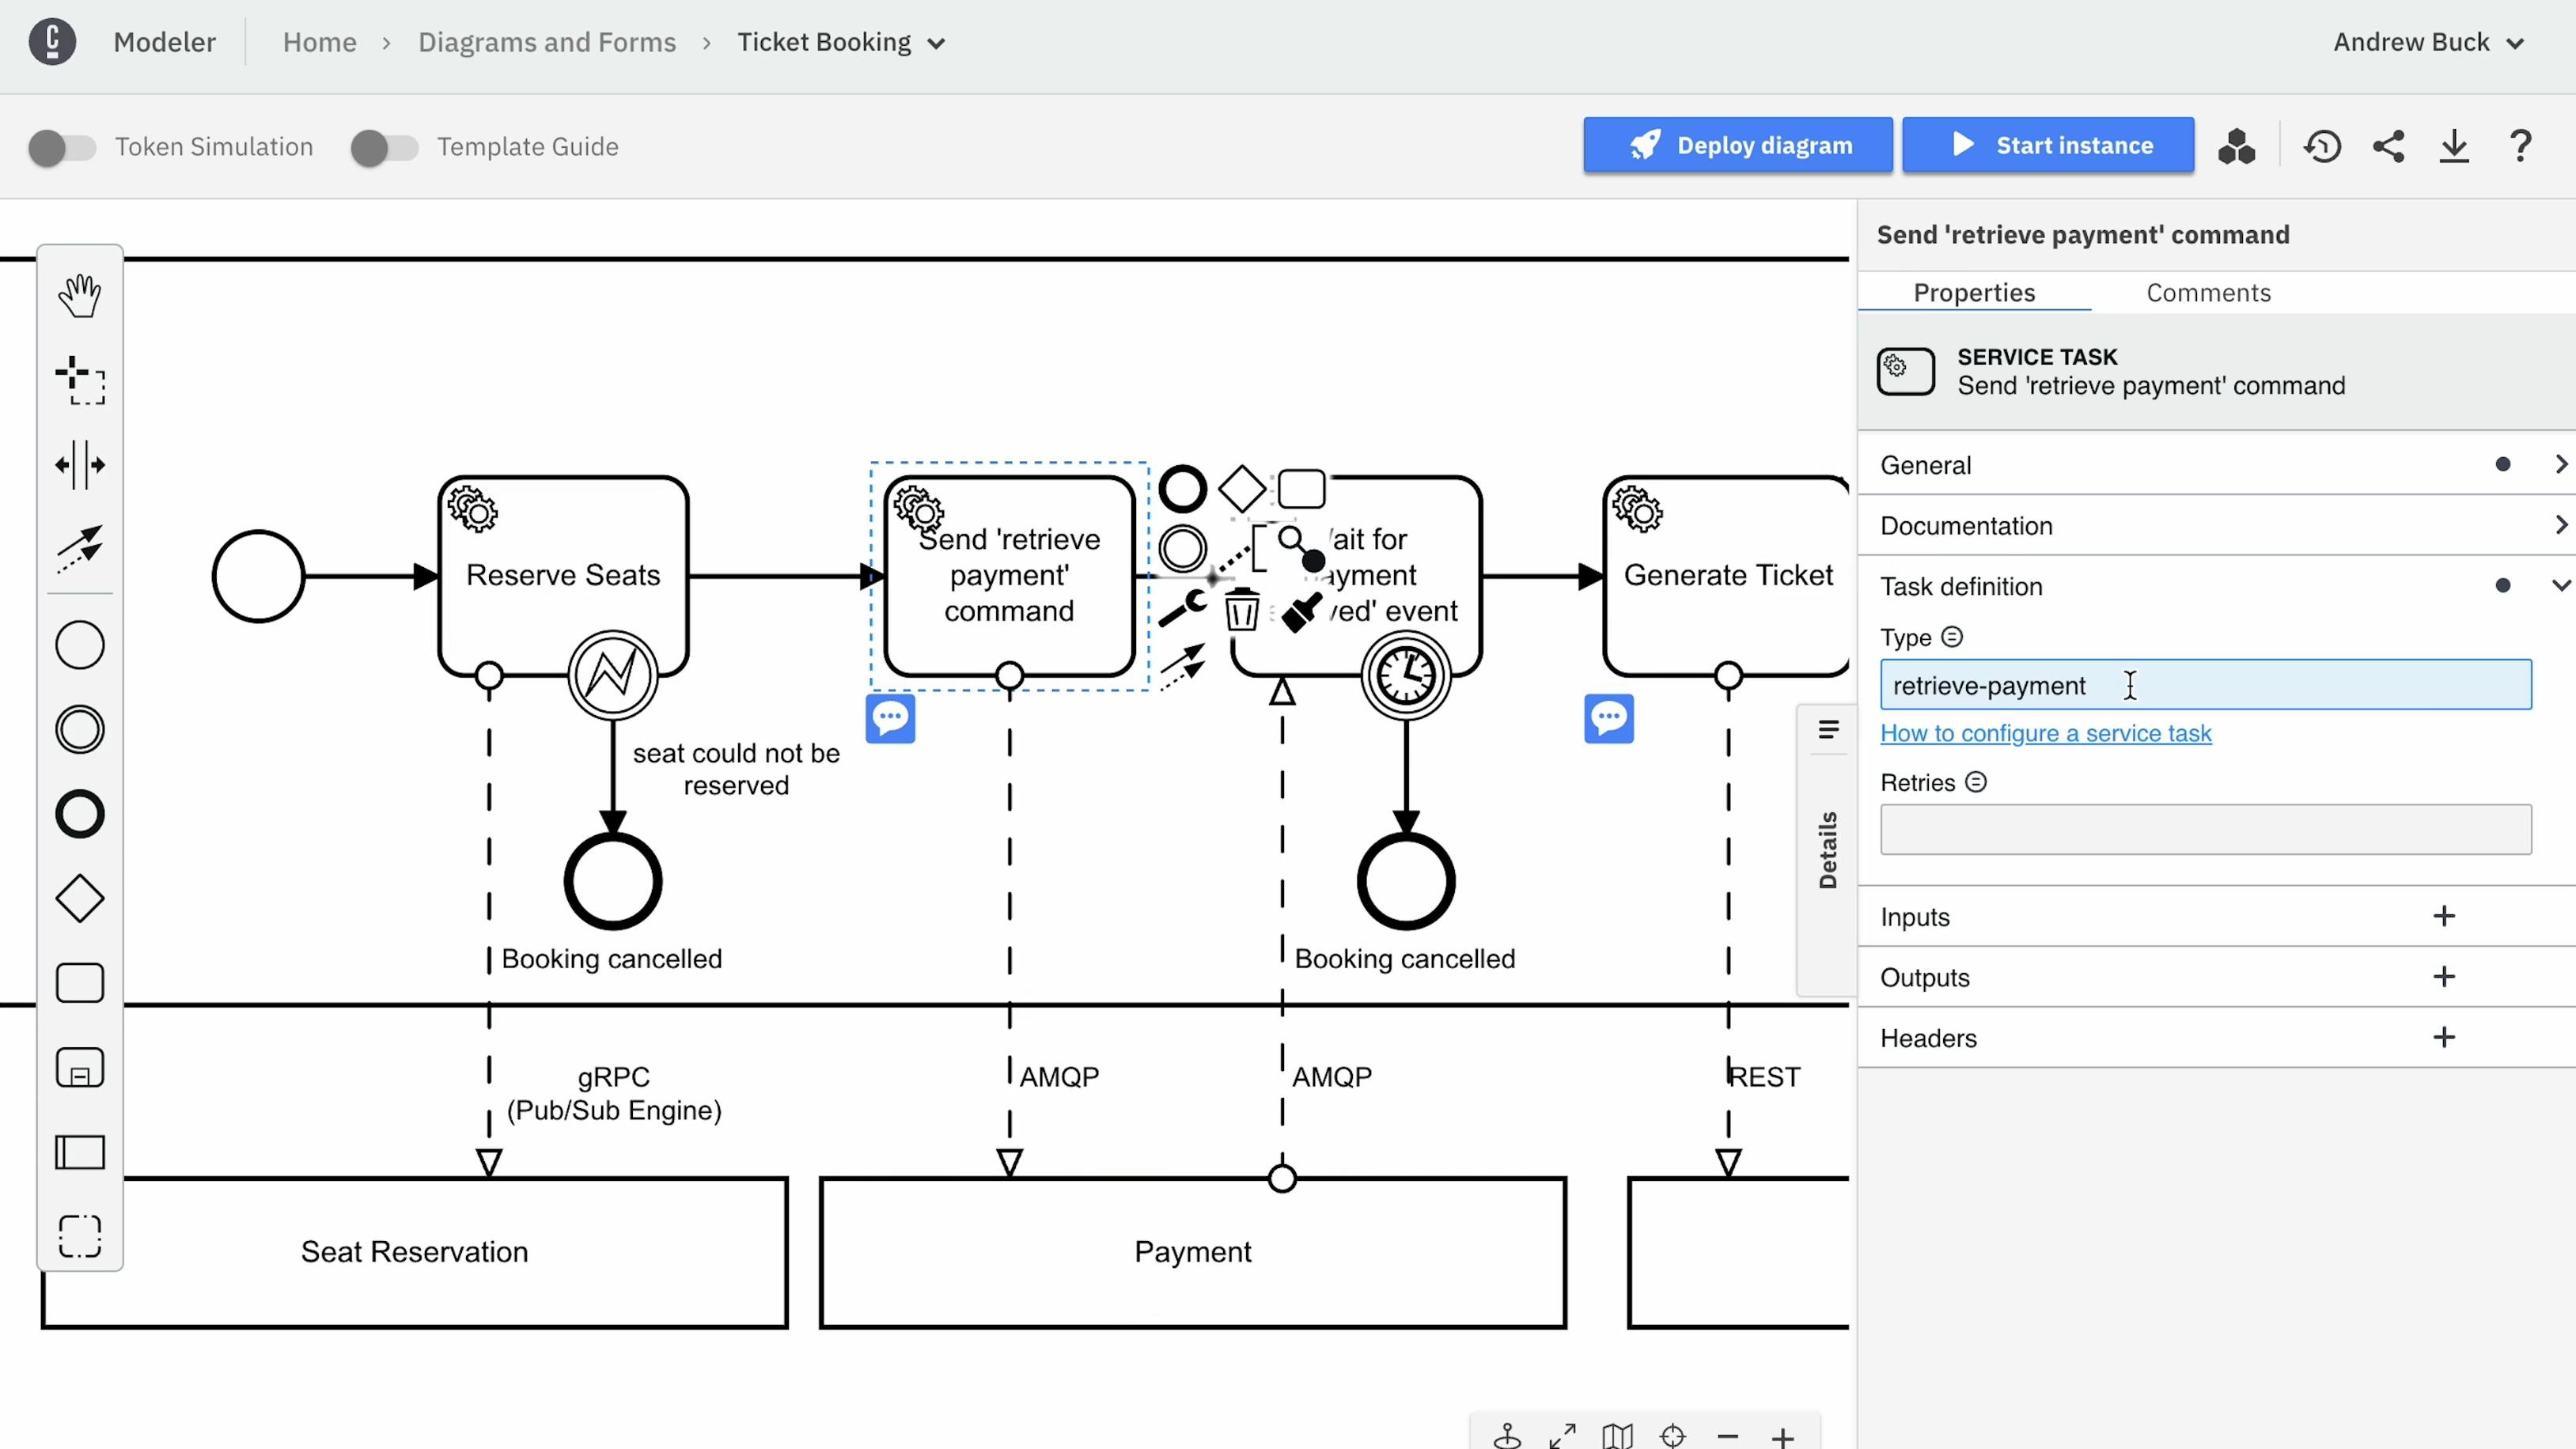
Task: Select the hand tool in palette
Action: coord(80,296)
